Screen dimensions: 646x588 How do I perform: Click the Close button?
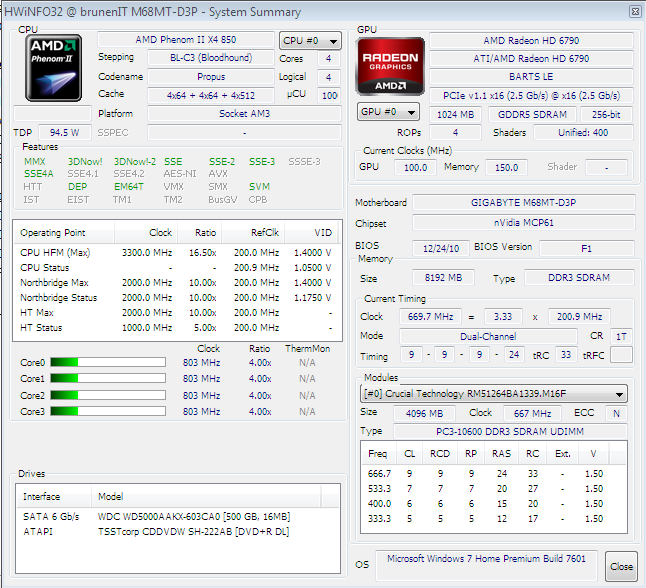coord(621,567)
